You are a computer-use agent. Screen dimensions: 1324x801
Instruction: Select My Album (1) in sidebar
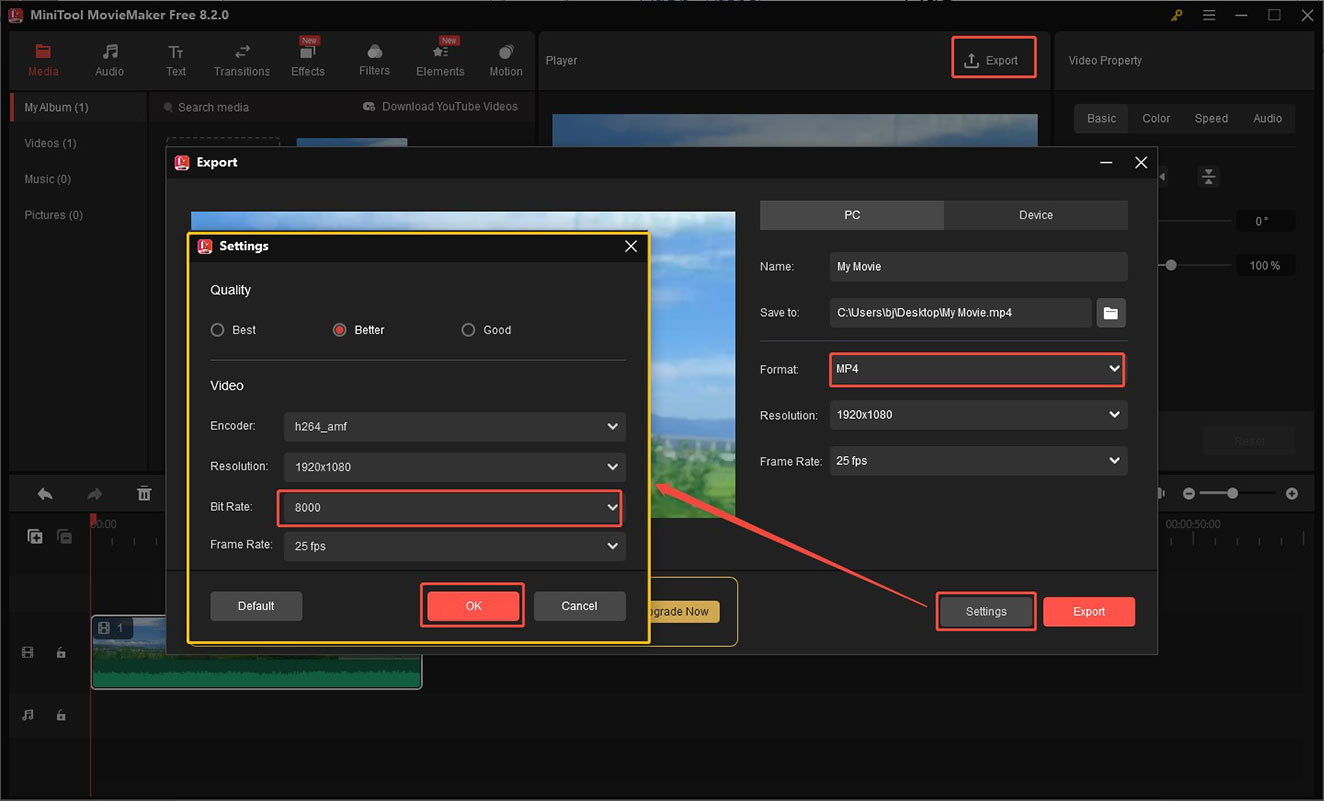point(78,107)
